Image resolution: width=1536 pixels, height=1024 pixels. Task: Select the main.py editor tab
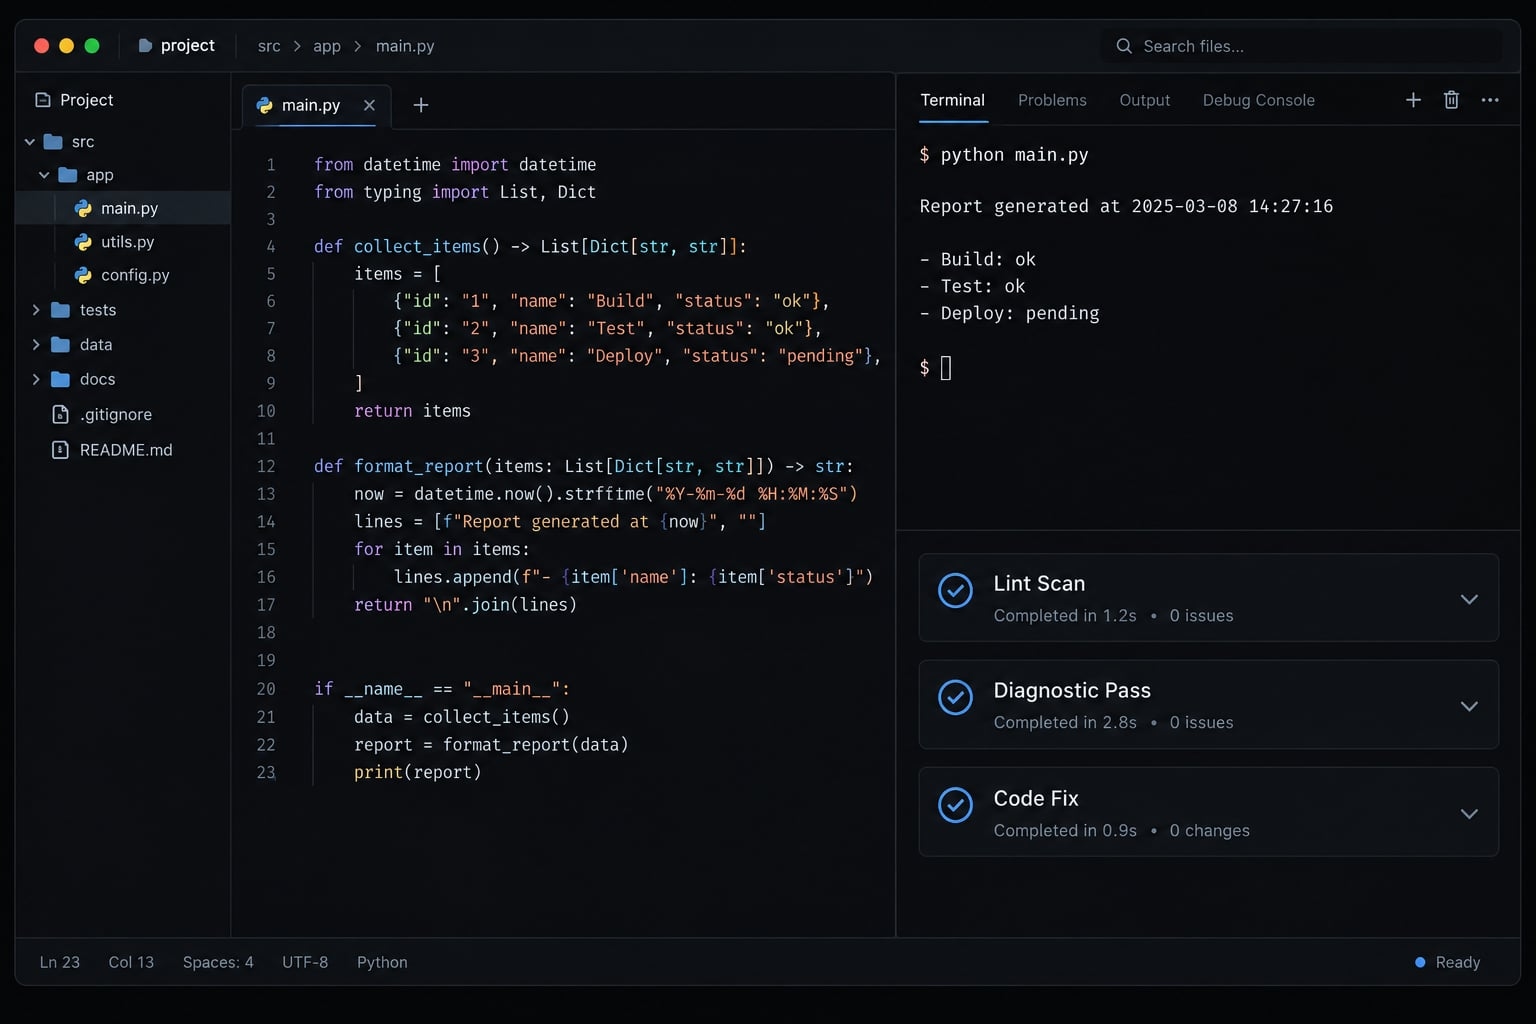[316, 105]
